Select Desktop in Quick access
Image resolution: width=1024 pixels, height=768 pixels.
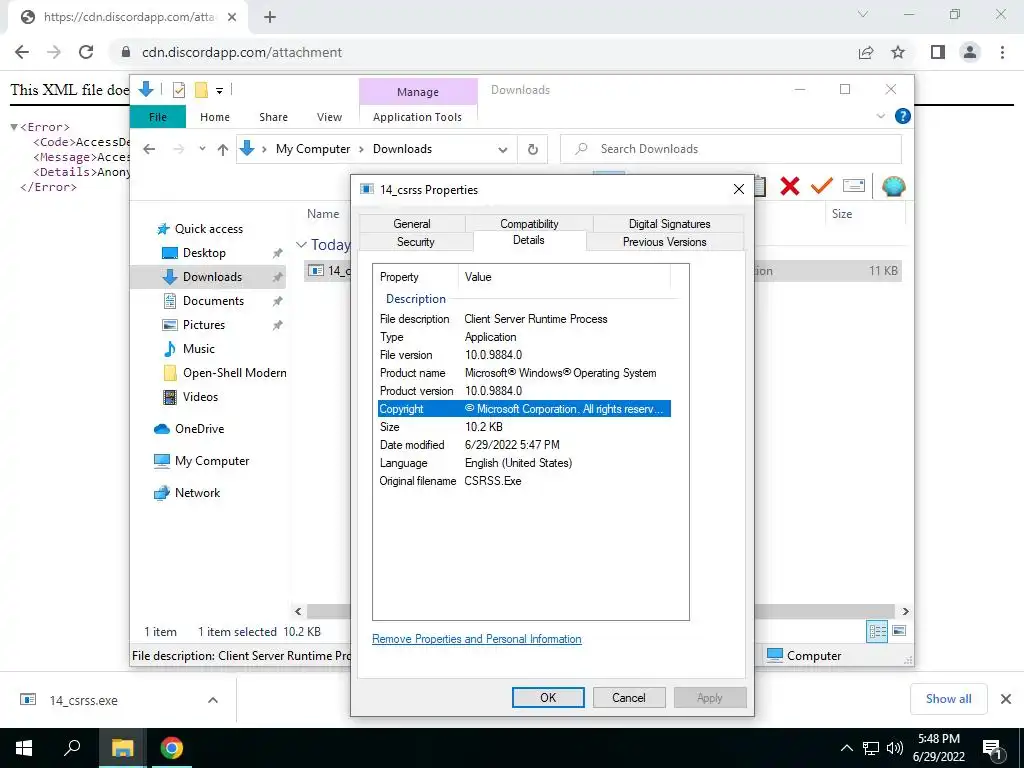(204, 253)
